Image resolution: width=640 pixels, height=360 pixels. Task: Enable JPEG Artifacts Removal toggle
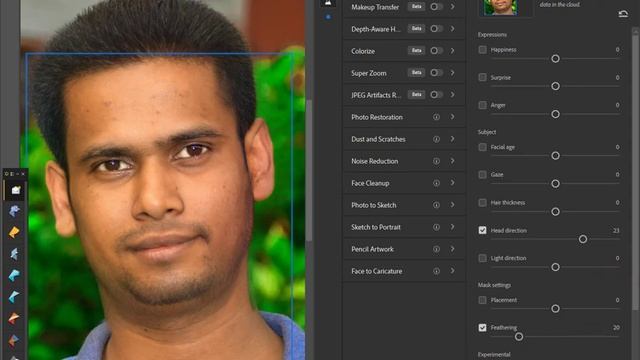coord(436,95)
